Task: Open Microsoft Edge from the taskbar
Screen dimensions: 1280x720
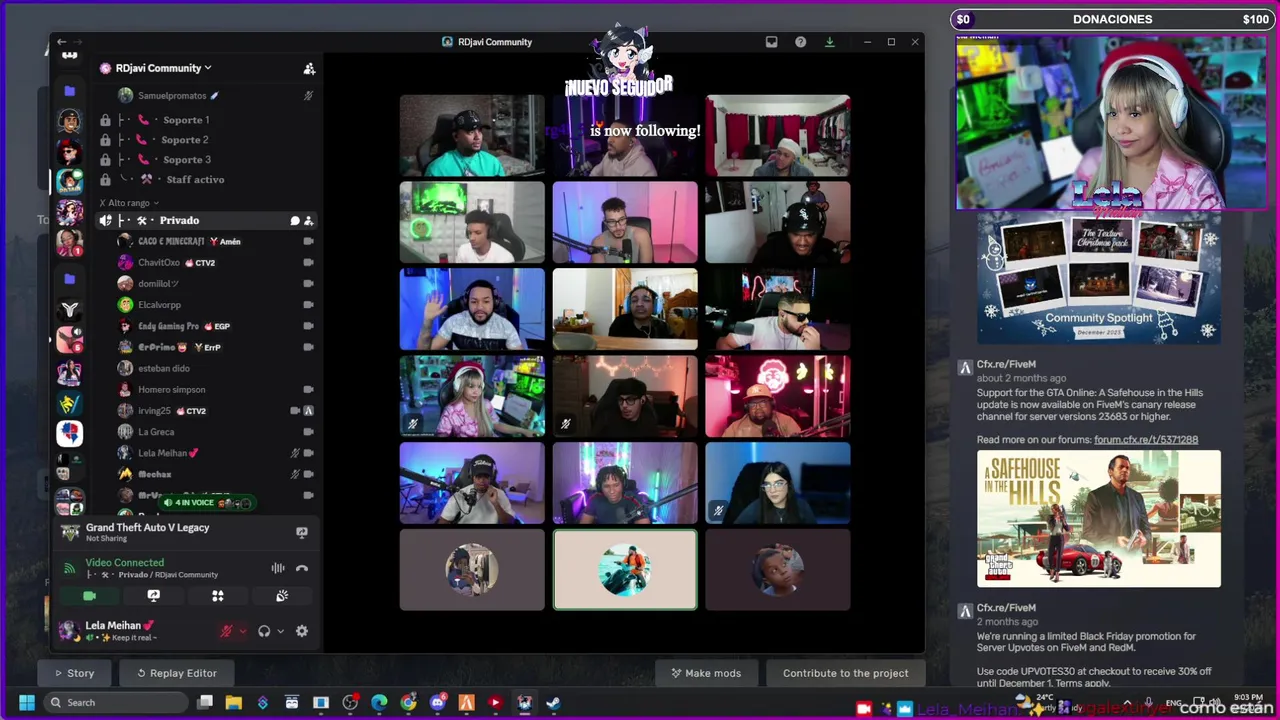Action: point(379,703)
